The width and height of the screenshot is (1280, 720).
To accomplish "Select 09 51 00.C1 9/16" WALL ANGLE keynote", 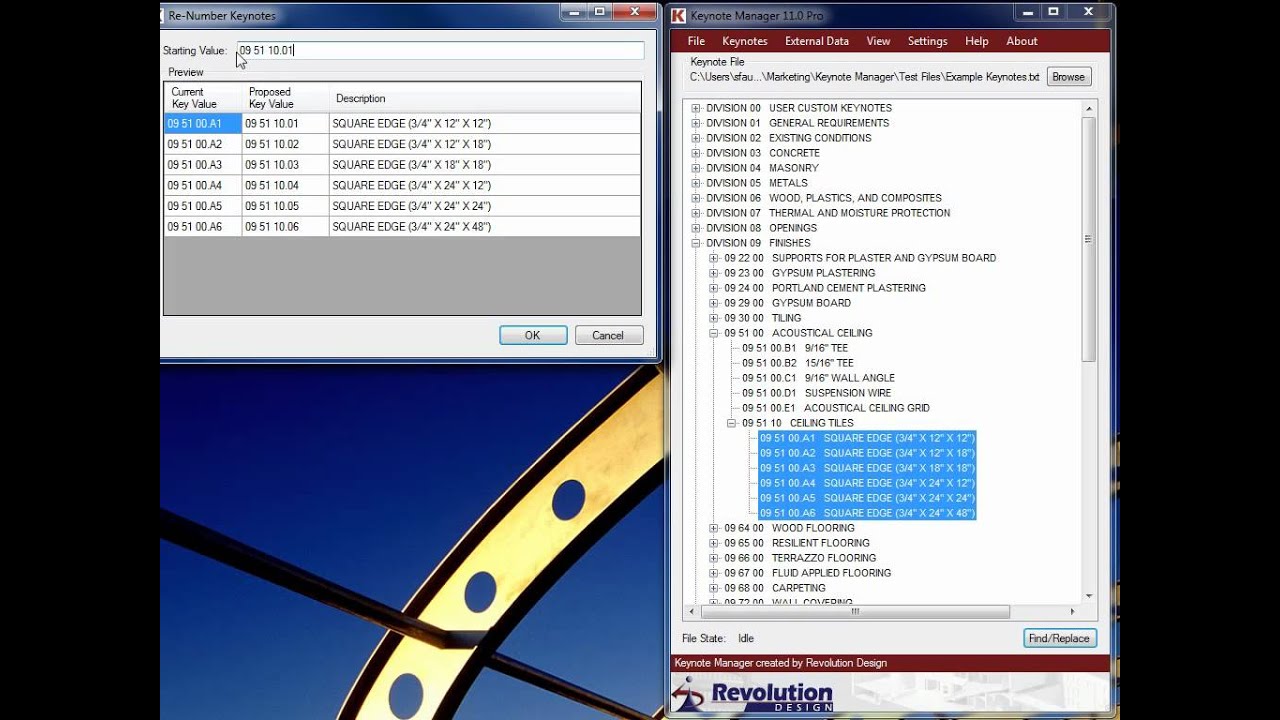I will (818, 378).
